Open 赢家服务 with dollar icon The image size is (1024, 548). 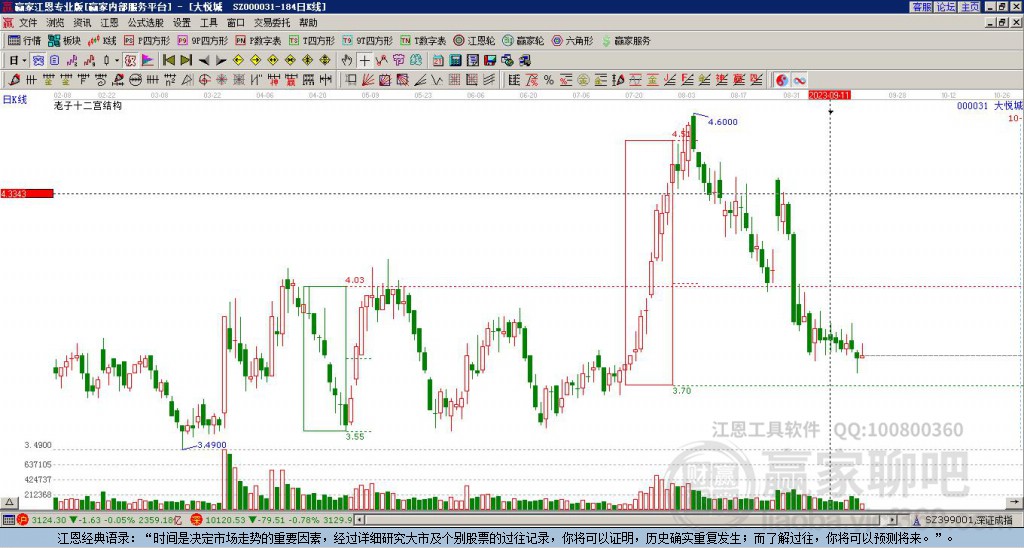tap(626, 40)
